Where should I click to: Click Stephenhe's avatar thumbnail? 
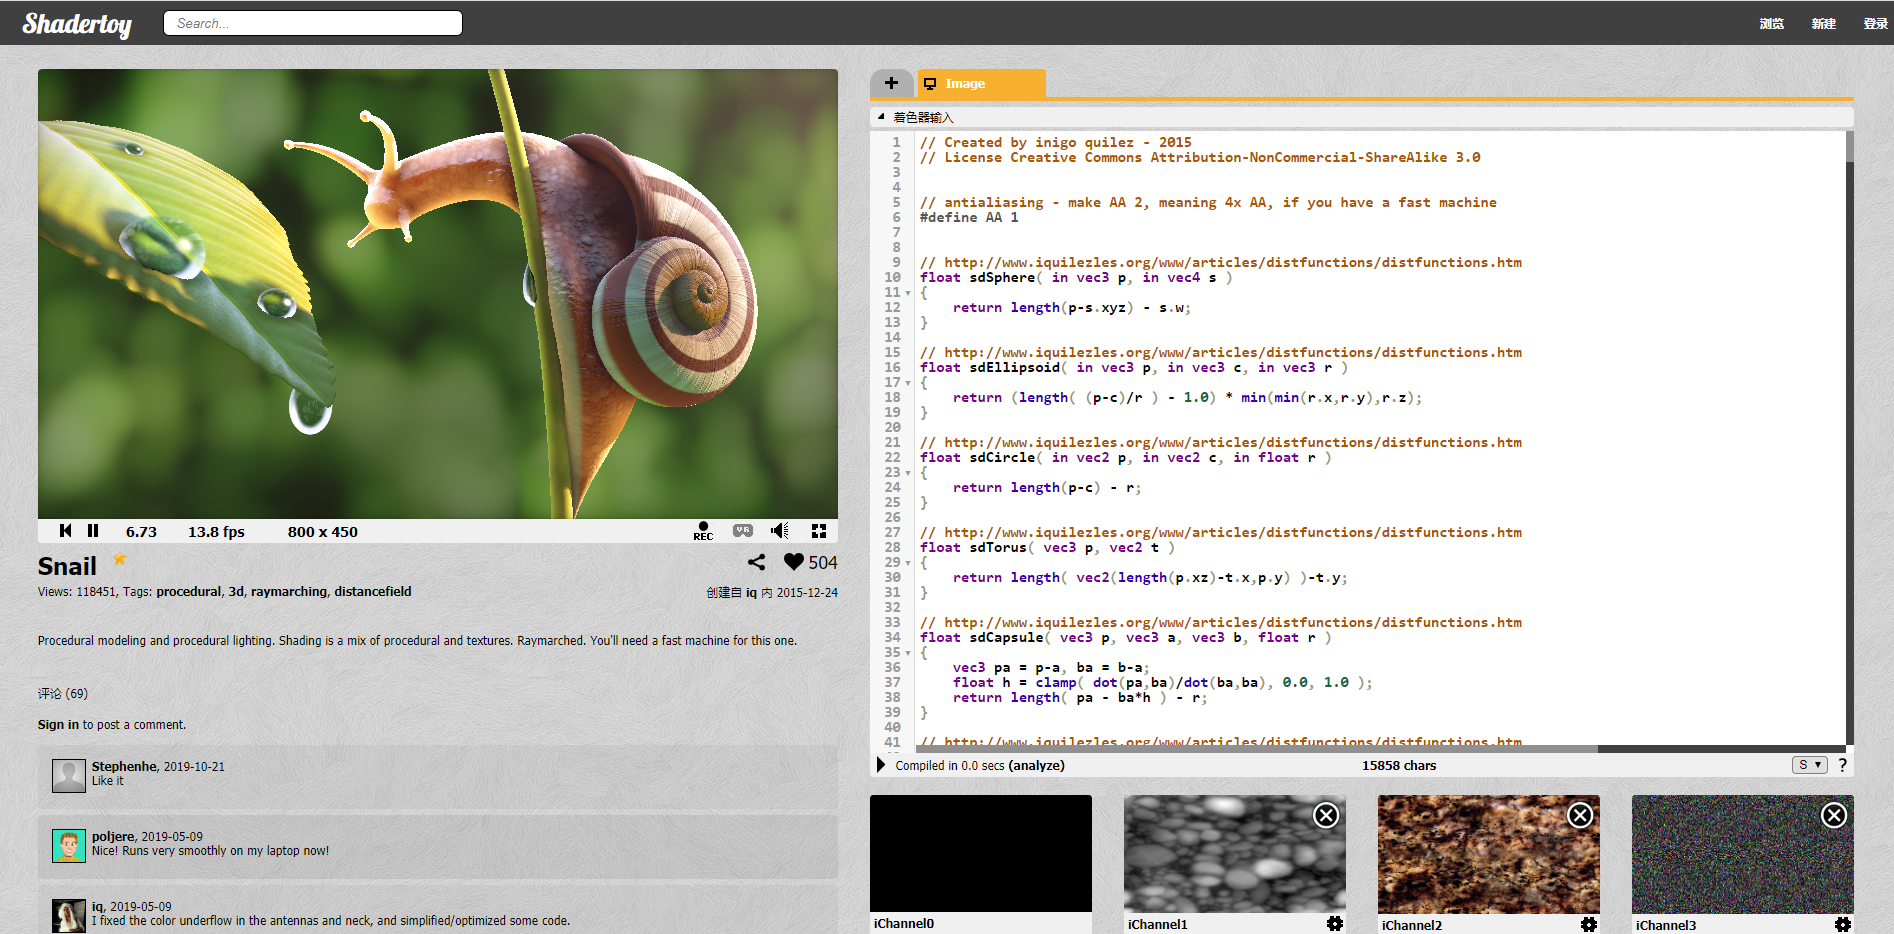[69, 776]
